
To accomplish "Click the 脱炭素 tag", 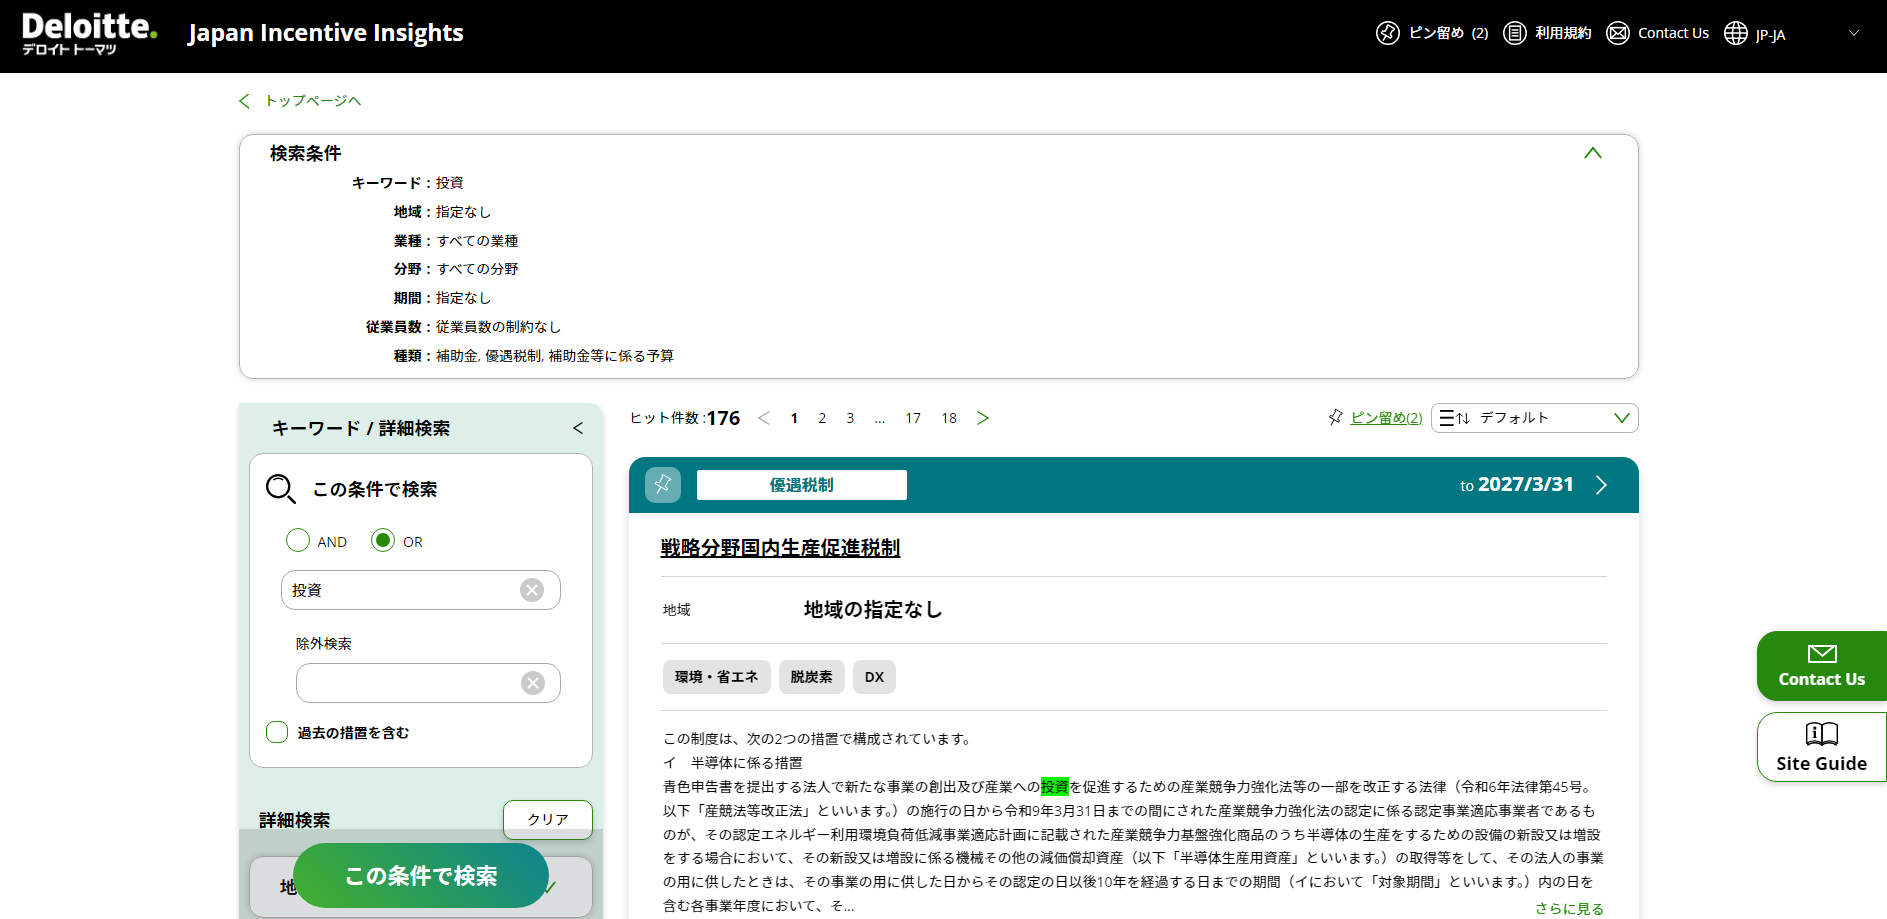I will pos(812,677).
